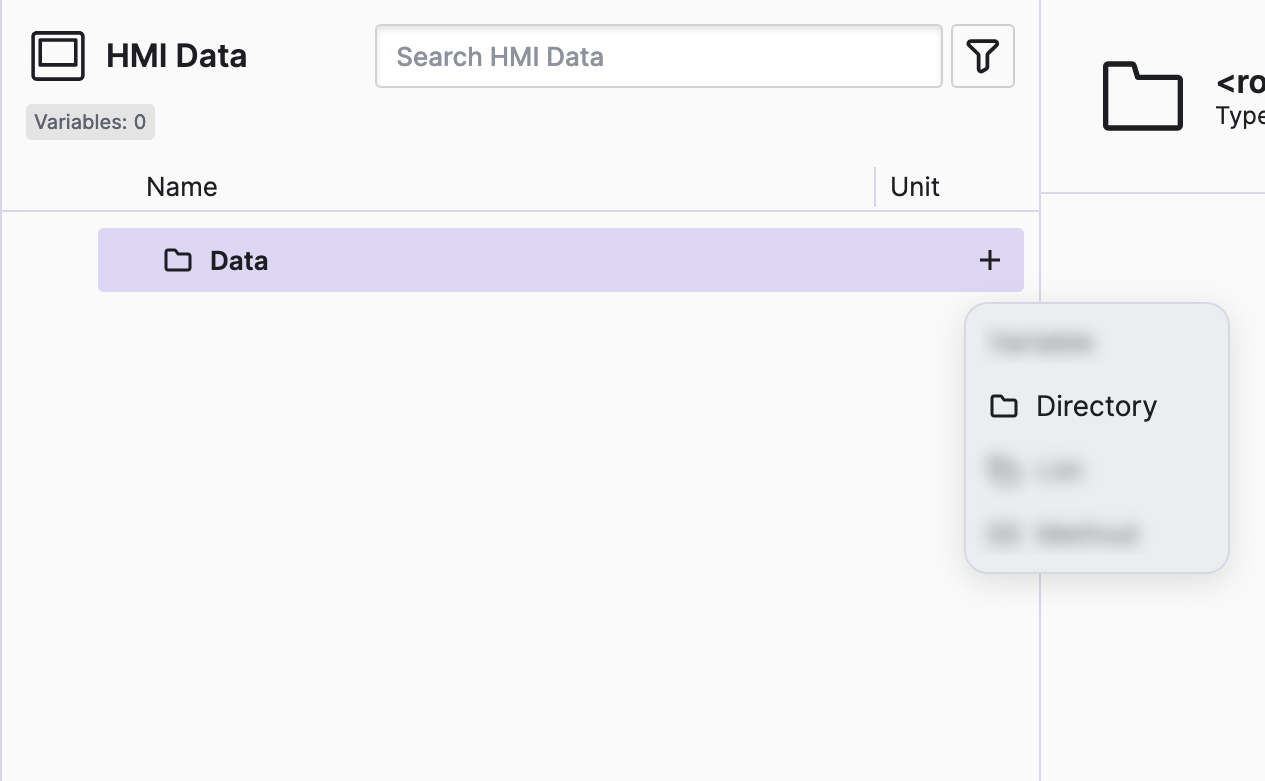This screenshot has height=781, width=1265.
Task: Select the blurred entry above Directory
Action: pos(1041,343)
